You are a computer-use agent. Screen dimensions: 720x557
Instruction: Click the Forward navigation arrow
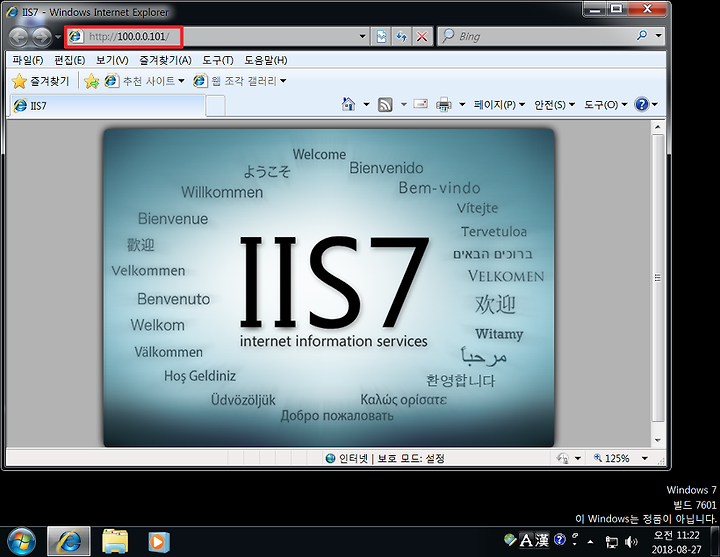[x=42, y=37]
